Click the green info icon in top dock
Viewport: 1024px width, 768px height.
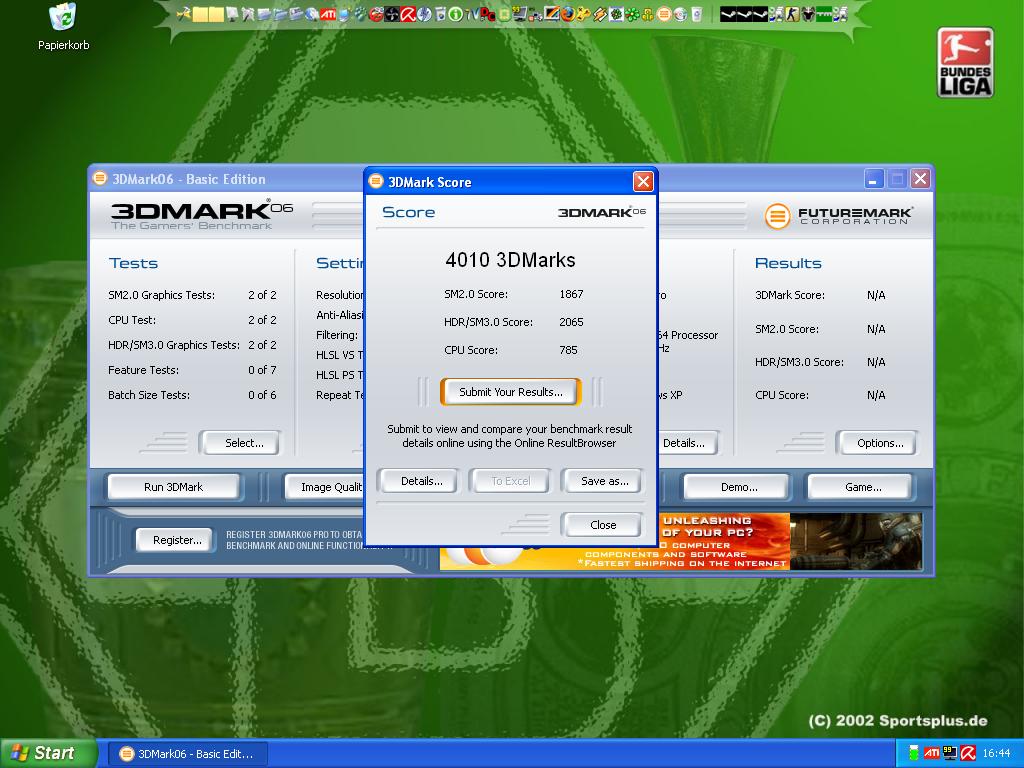tap(455, 14)
